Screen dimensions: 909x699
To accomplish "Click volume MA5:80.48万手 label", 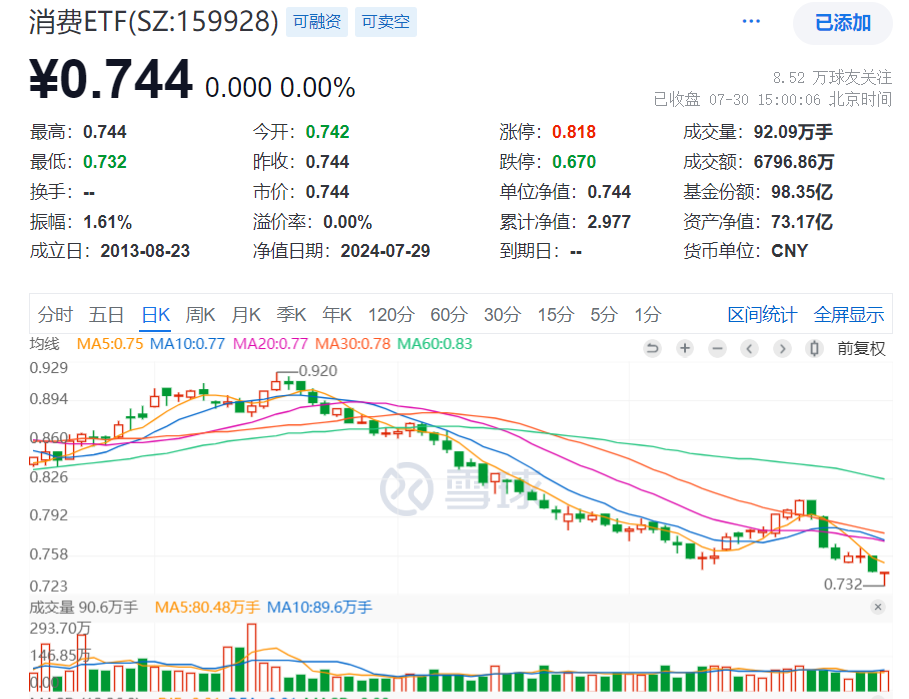I will 207,607.
